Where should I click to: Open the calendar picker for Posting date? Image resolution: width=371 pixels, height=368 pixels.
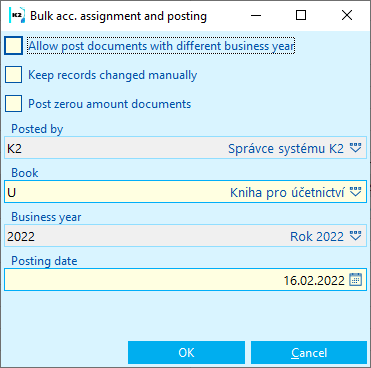click(355, 280)
